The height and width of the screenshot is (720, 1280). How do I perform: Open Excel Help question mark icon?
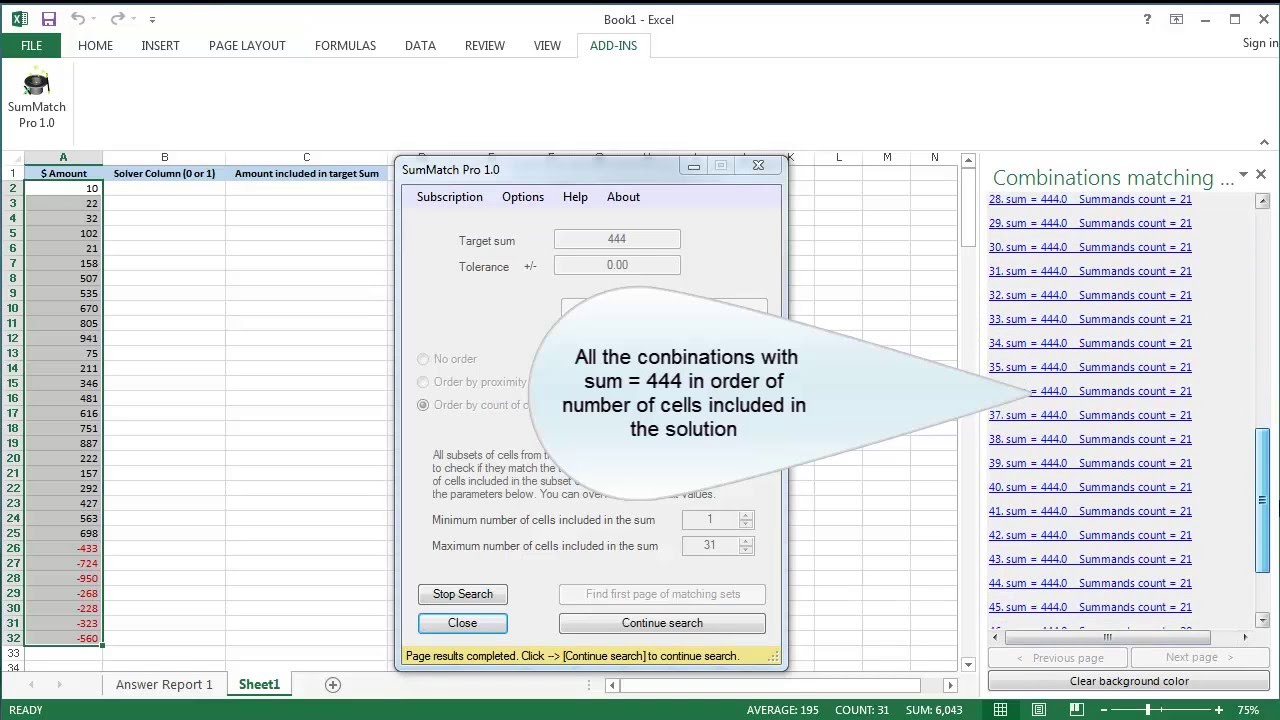pyautogui.click(x=1148, y=19)
